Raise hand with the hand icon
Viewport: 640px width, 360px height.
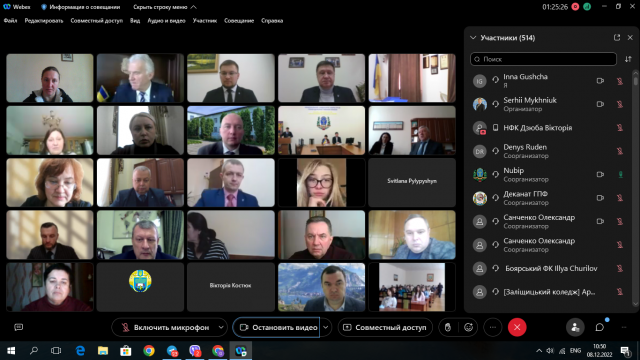(x=448, y=327)
